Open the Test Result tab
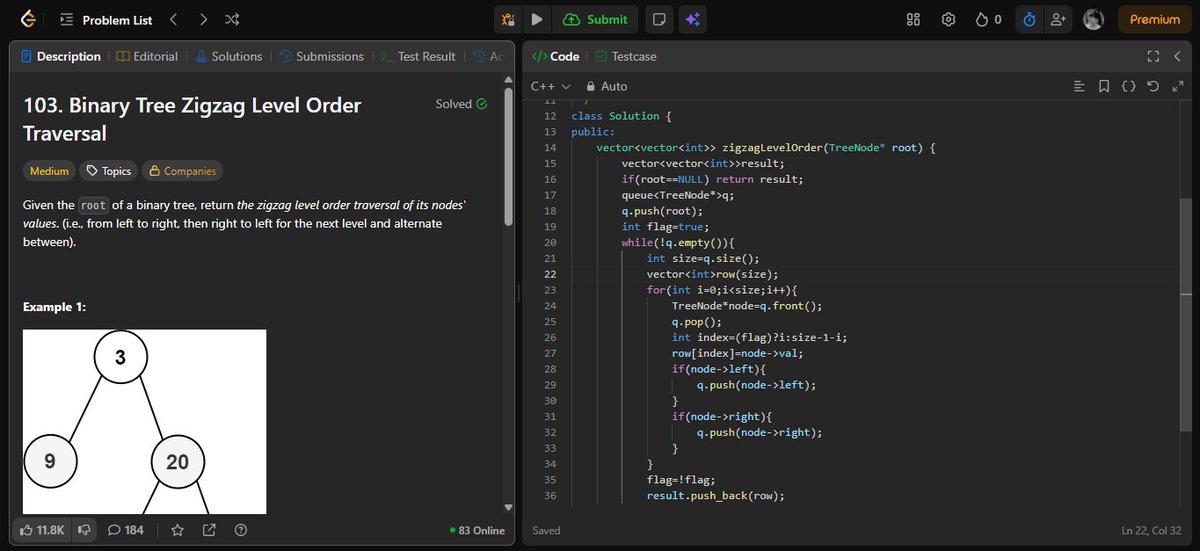Screen dimensions: 1200x551 [418, 56]
